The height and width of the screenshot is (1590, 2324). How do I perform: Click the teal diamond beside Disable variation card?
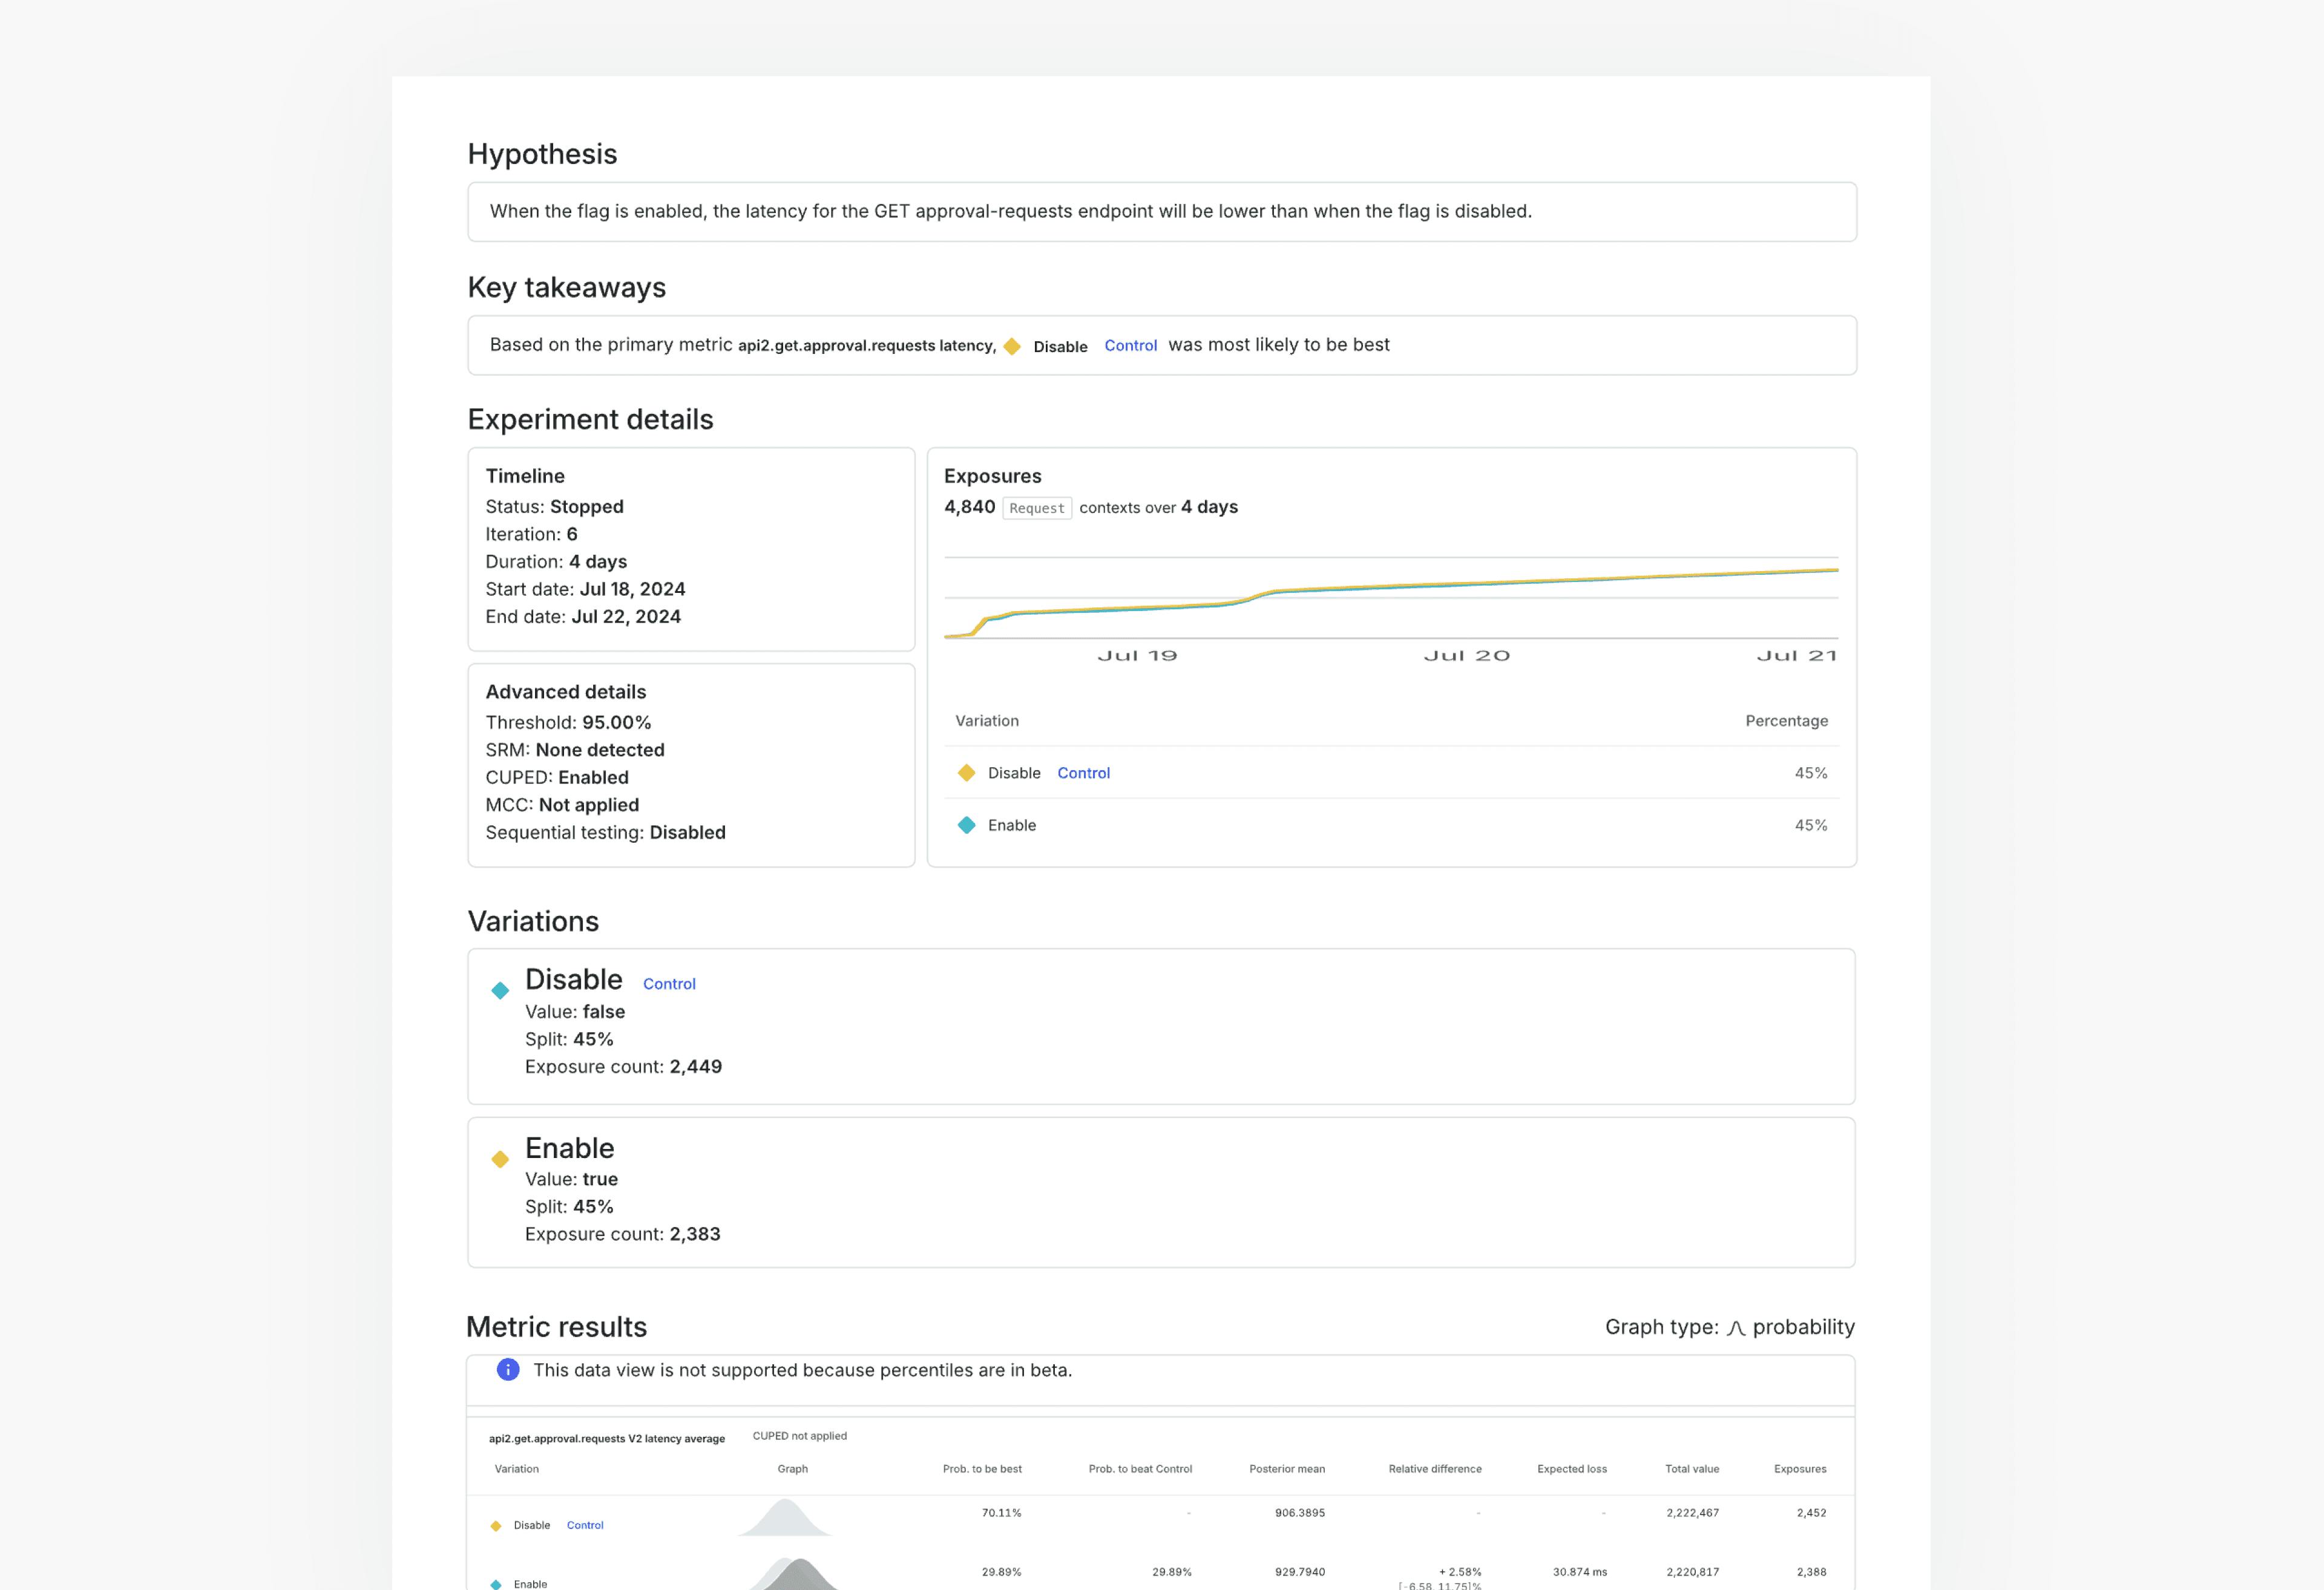(x=500, y=990)
